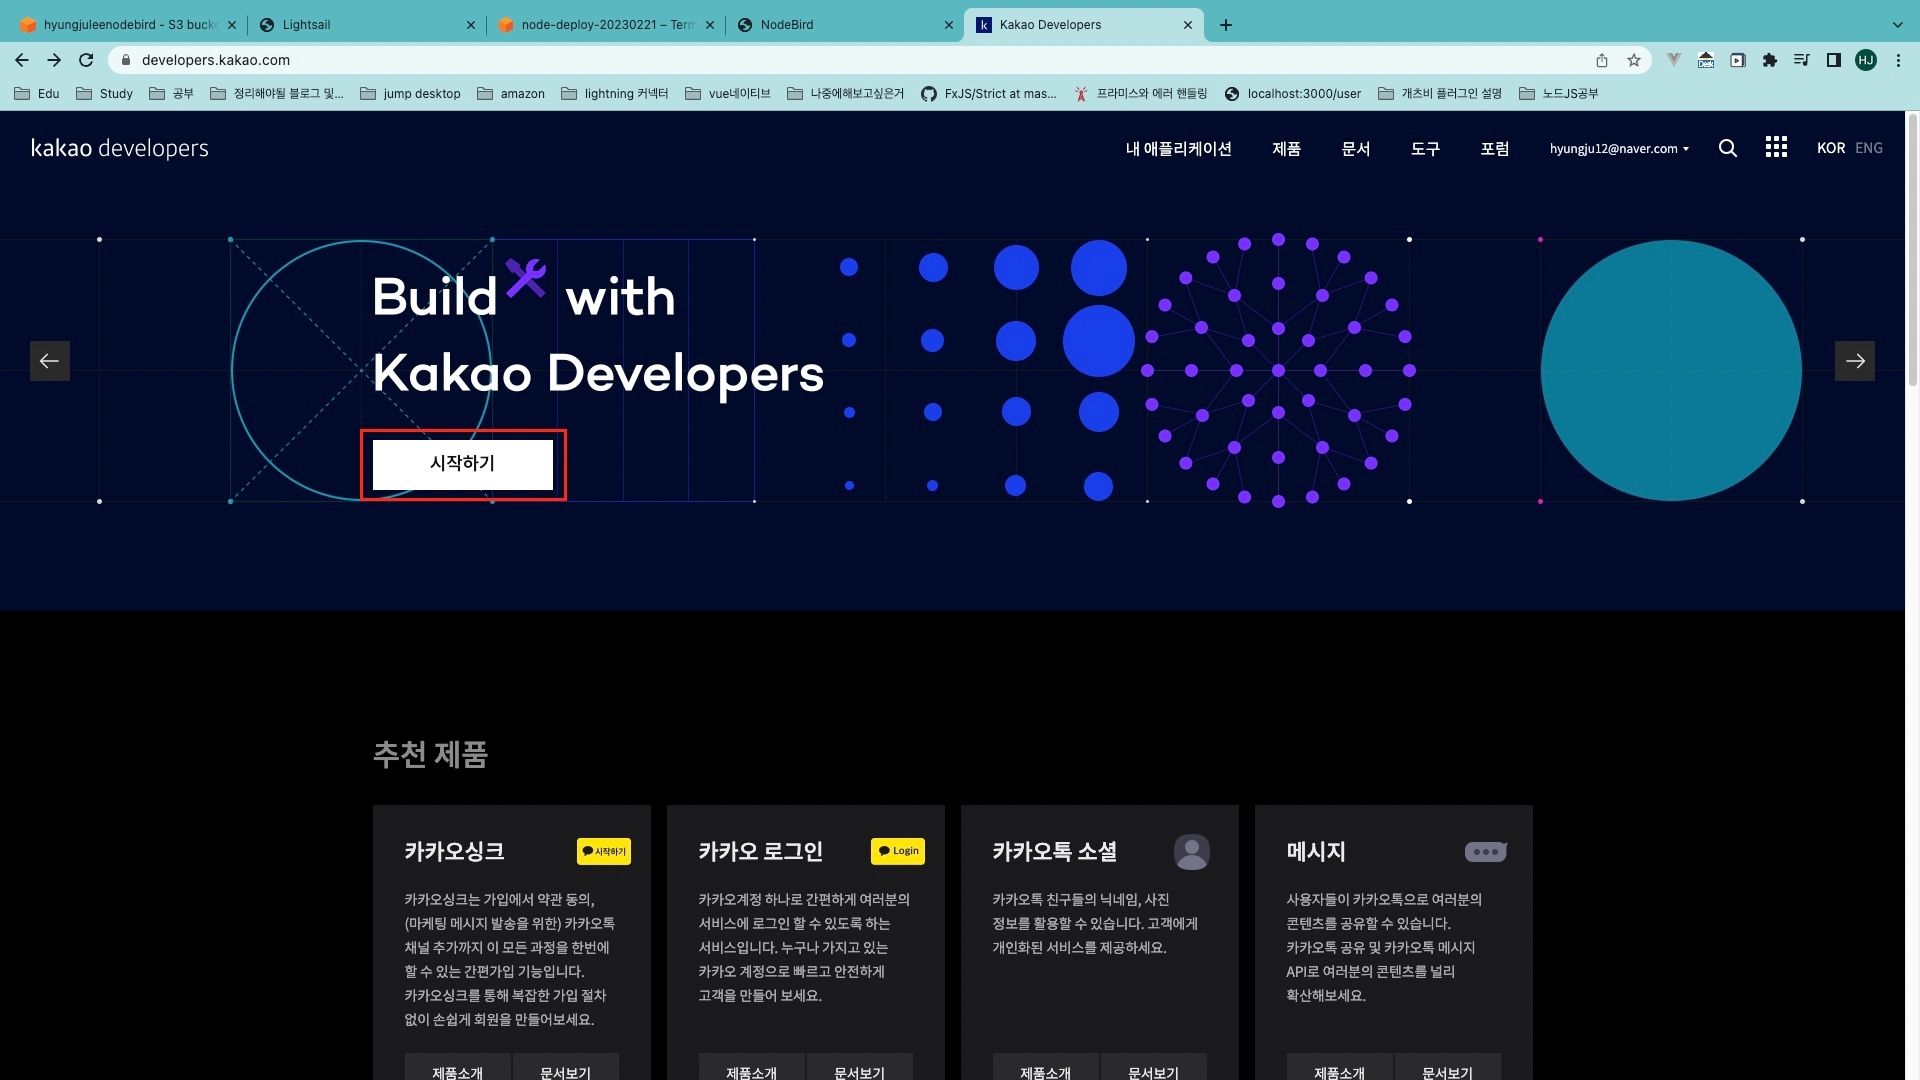Open the jump desktop bookmark folder
1920x1080 pixels.
[x=410, y=94]
